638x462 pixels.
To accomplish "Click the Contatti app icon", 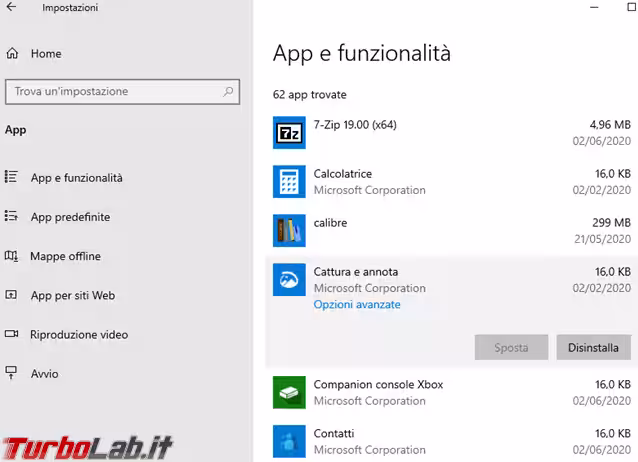I will 289,441.
